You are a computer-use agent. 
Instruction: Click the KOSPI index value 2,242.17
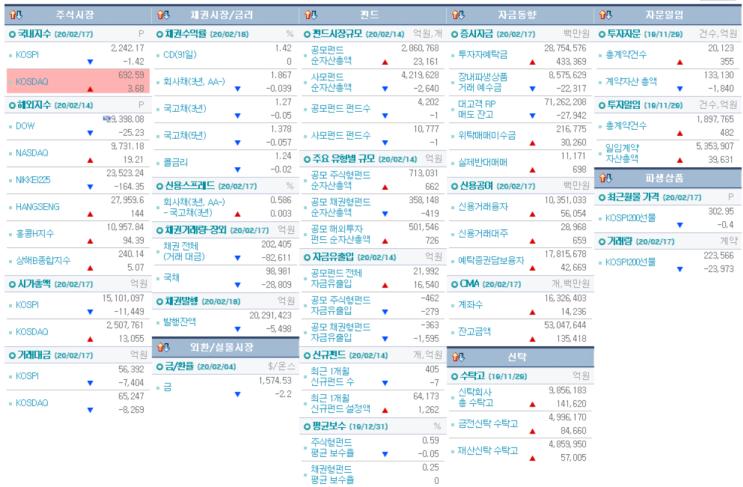click(x=127, y=48)
